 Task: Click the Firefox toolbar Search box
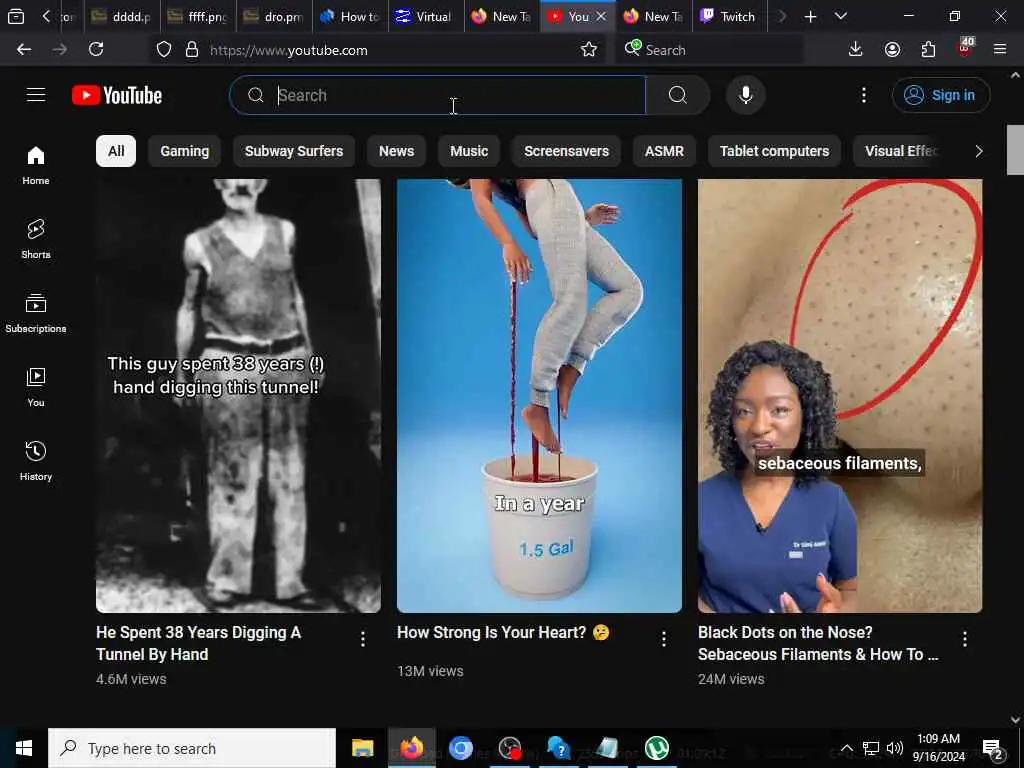tap(710, 50)
